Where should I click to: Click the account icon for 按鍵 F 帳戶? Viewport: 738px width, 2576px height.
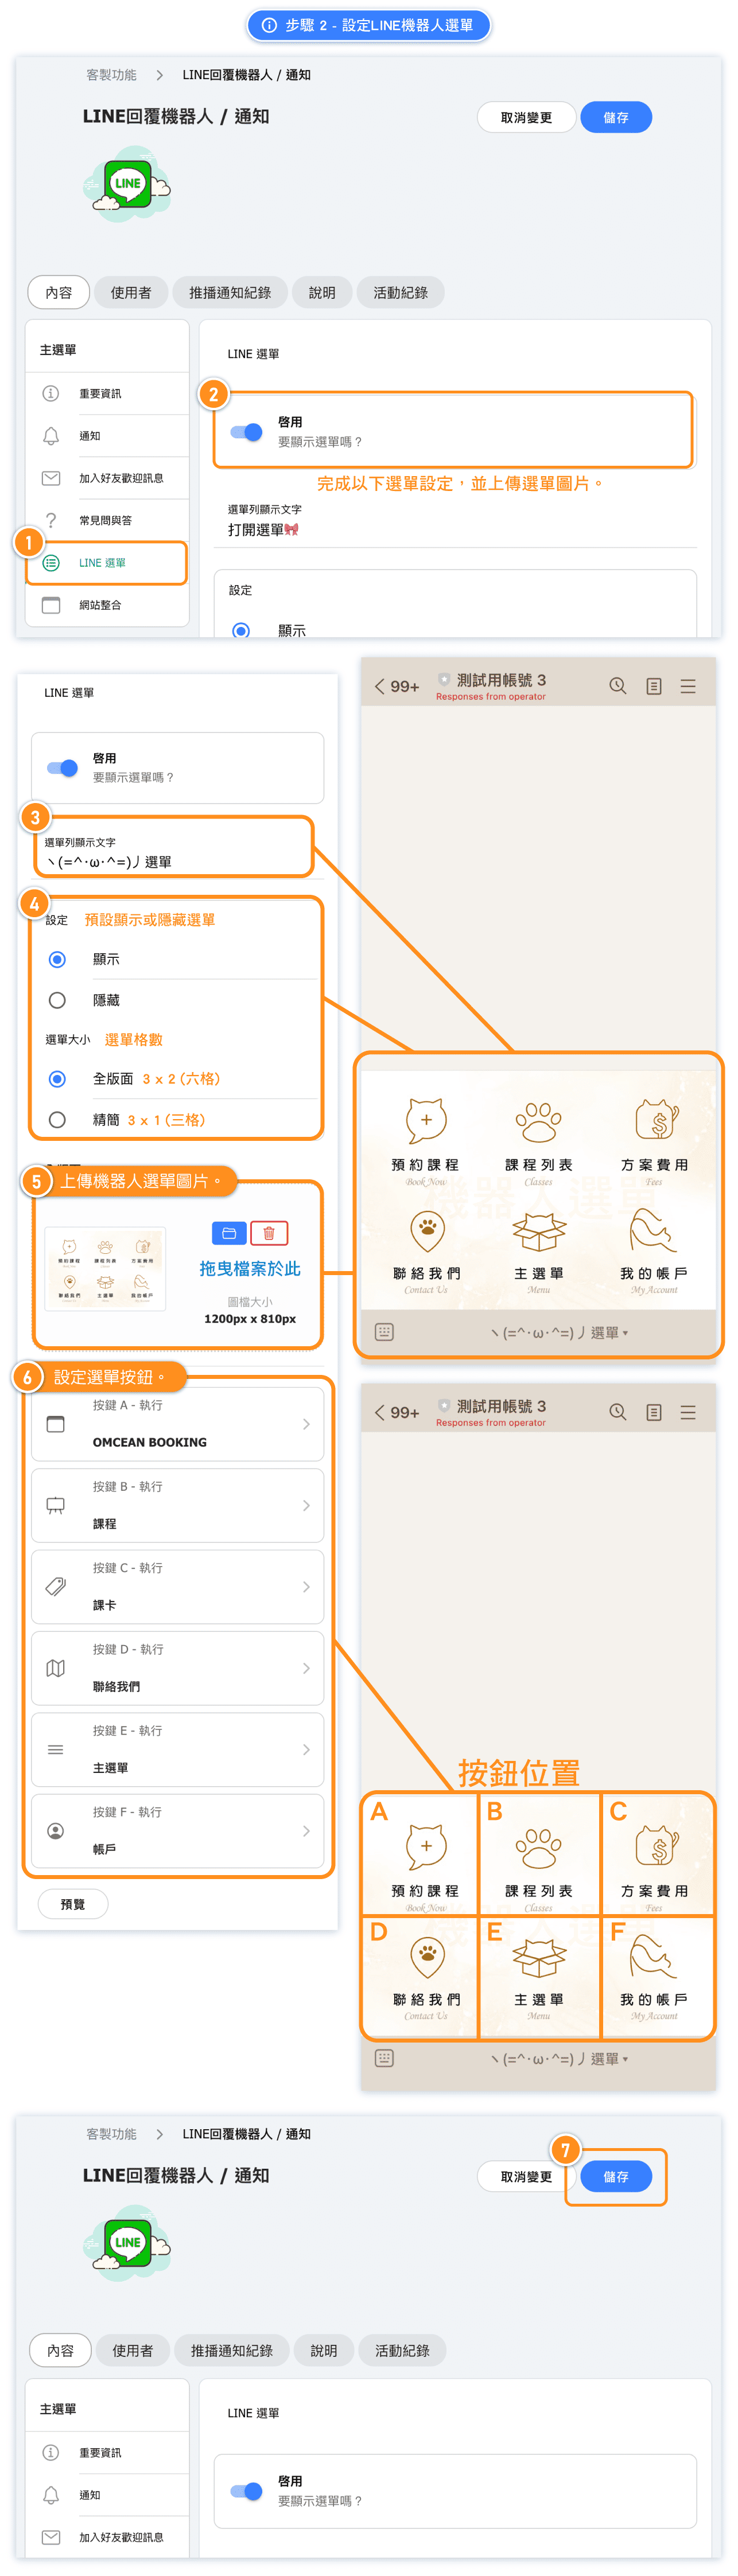56,1830
